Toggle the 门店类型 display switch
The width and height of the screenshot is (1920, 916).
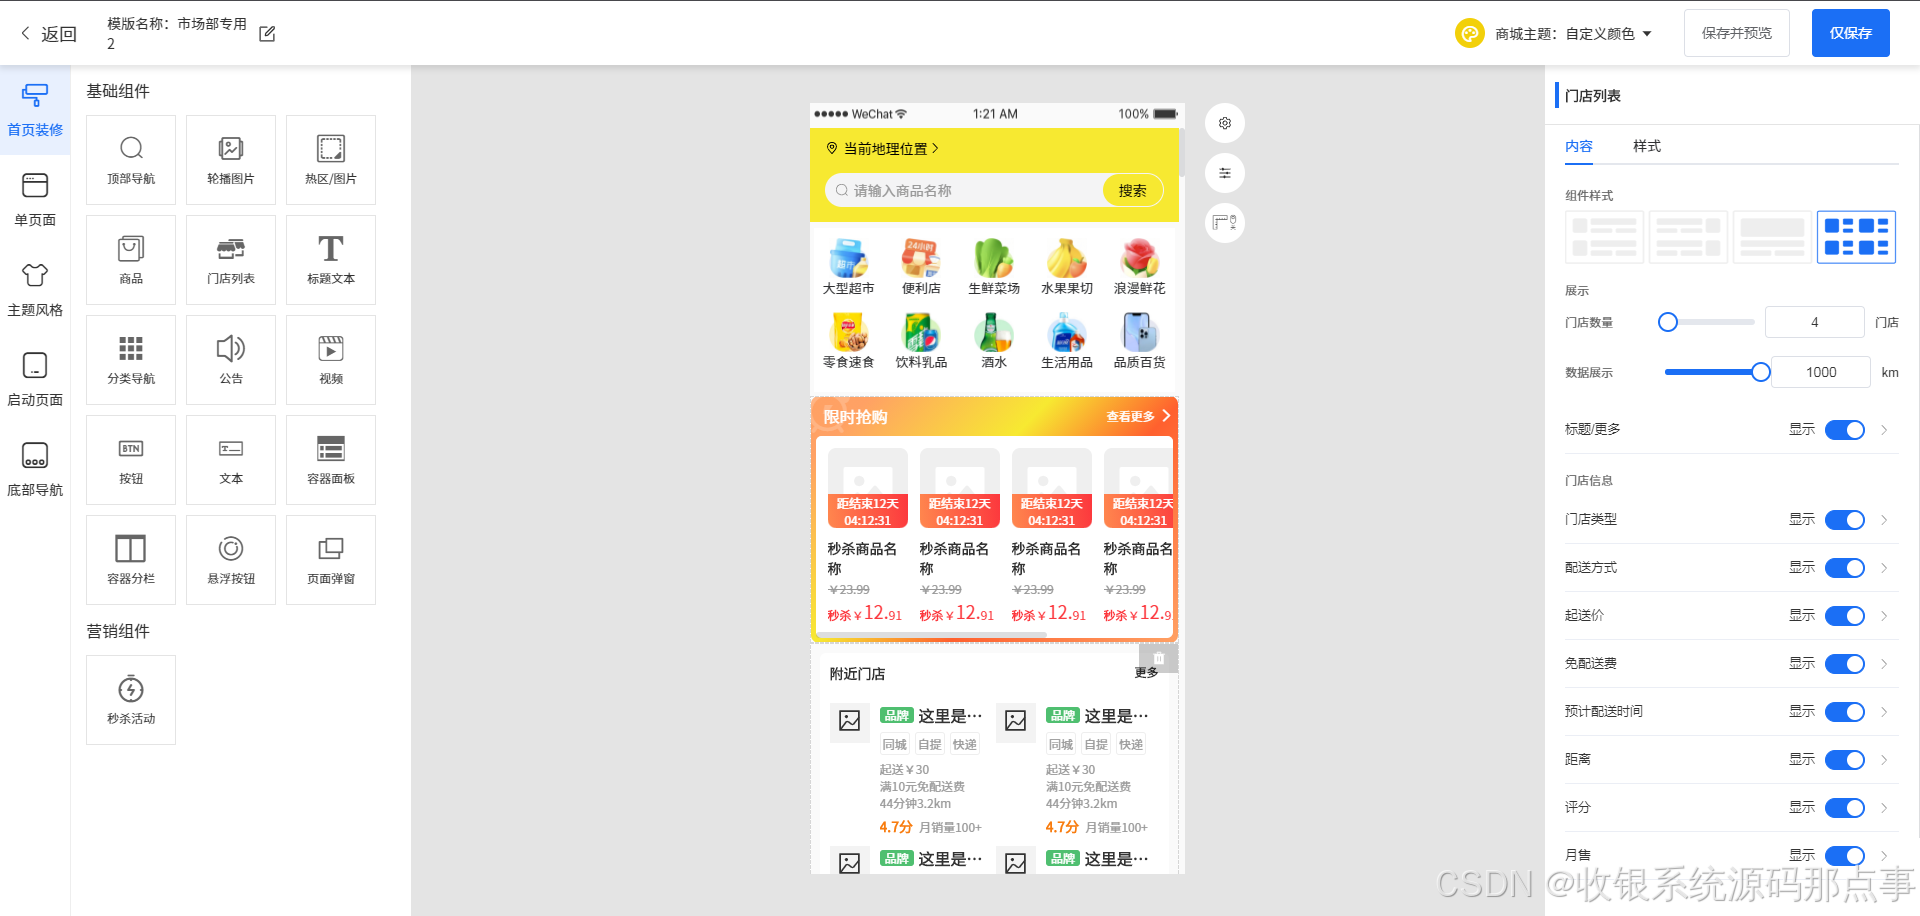coord(1845,520)
